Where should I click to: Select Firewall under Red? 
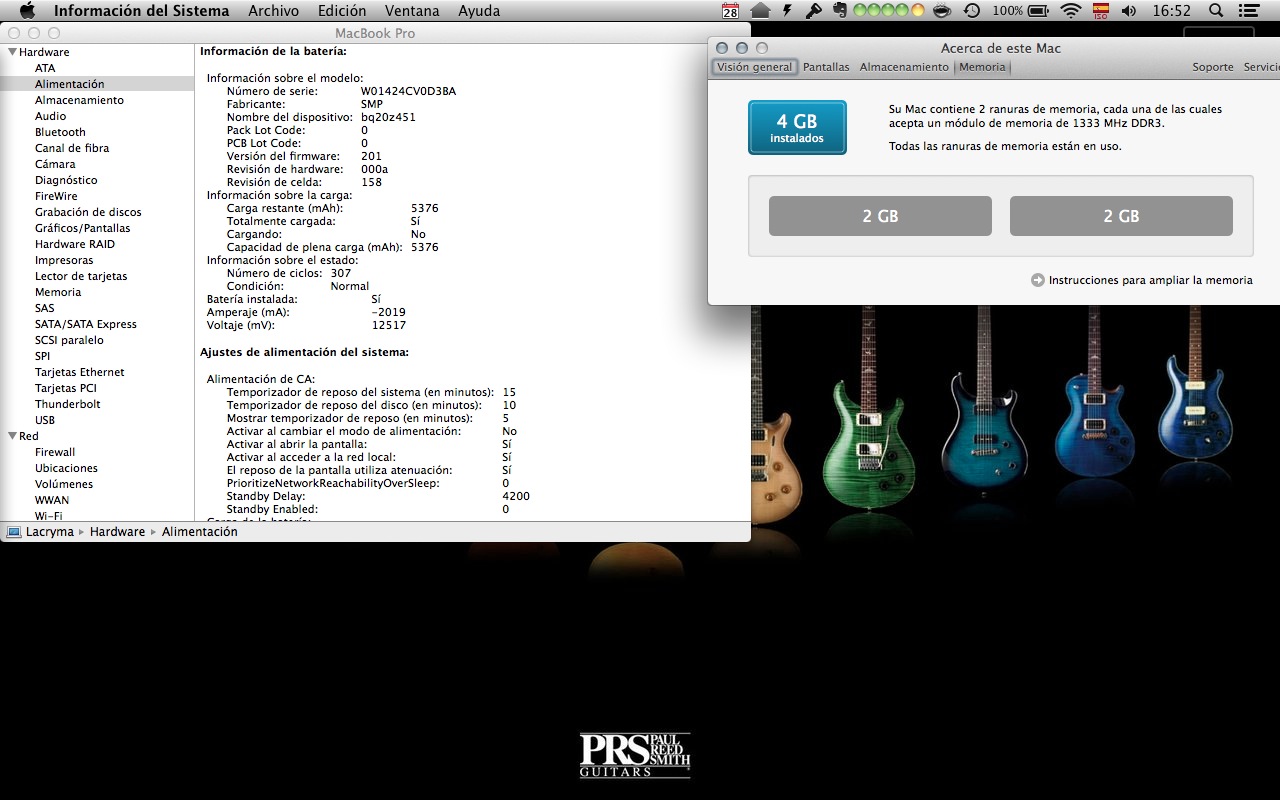[x=55, y=452]
